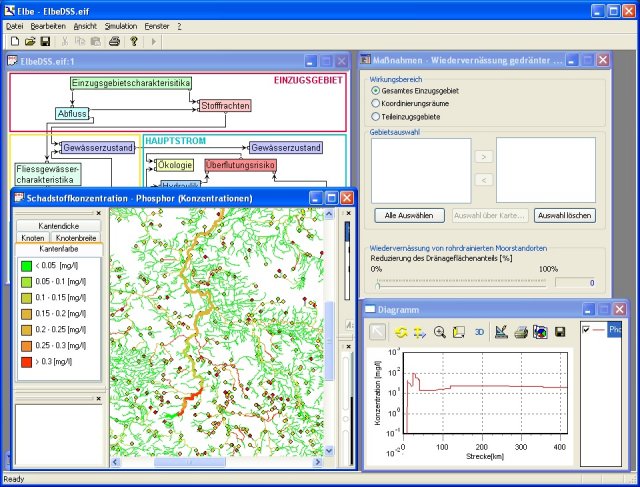Viewport: 640px width, 487px height.
Task: Select the Koordinierungsräume radio option
Action: click(x=376, y=102)
